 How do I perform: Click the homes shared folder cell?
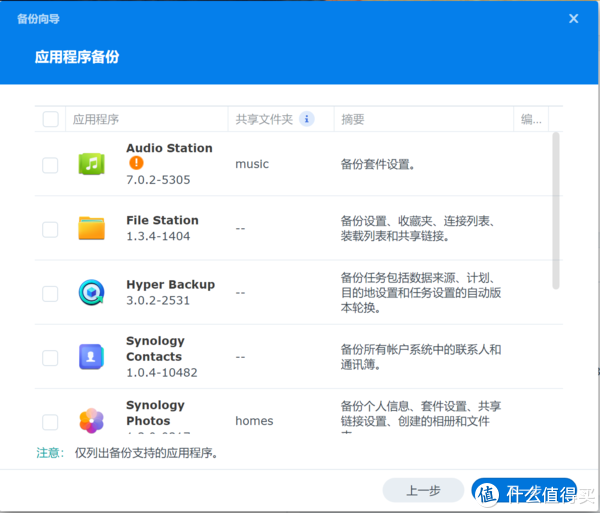254,421
